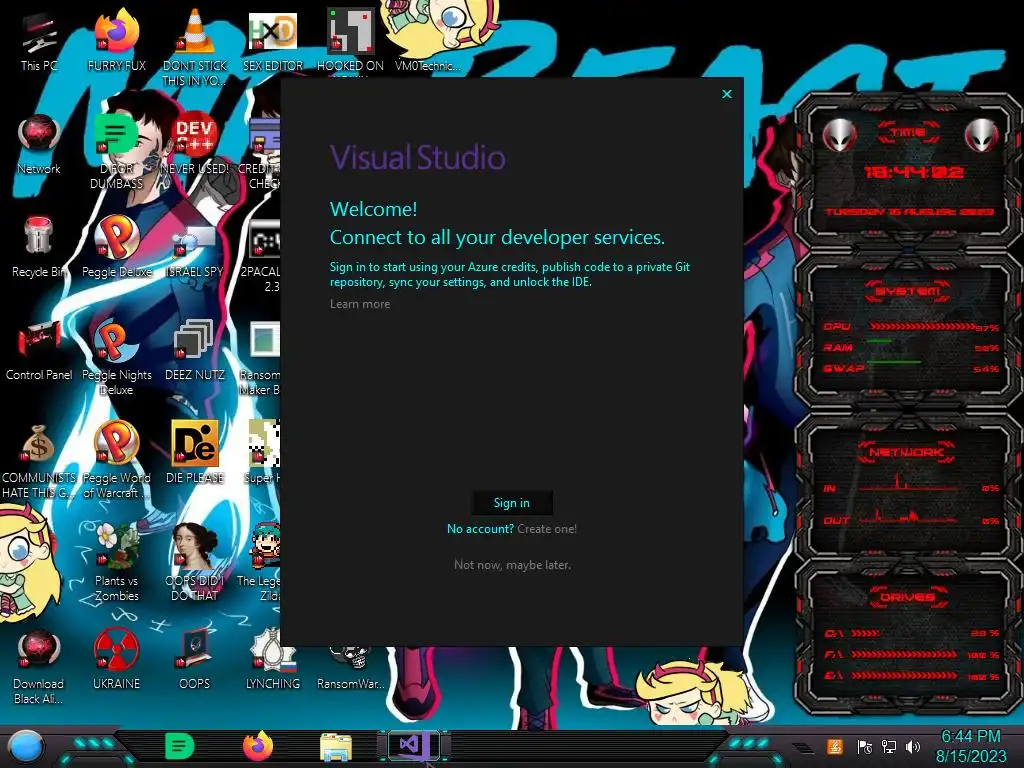Open the taskbar clock showing 6:44 PM
The height and width of the screenshot is (768, 1024).
tap(971, 746)
